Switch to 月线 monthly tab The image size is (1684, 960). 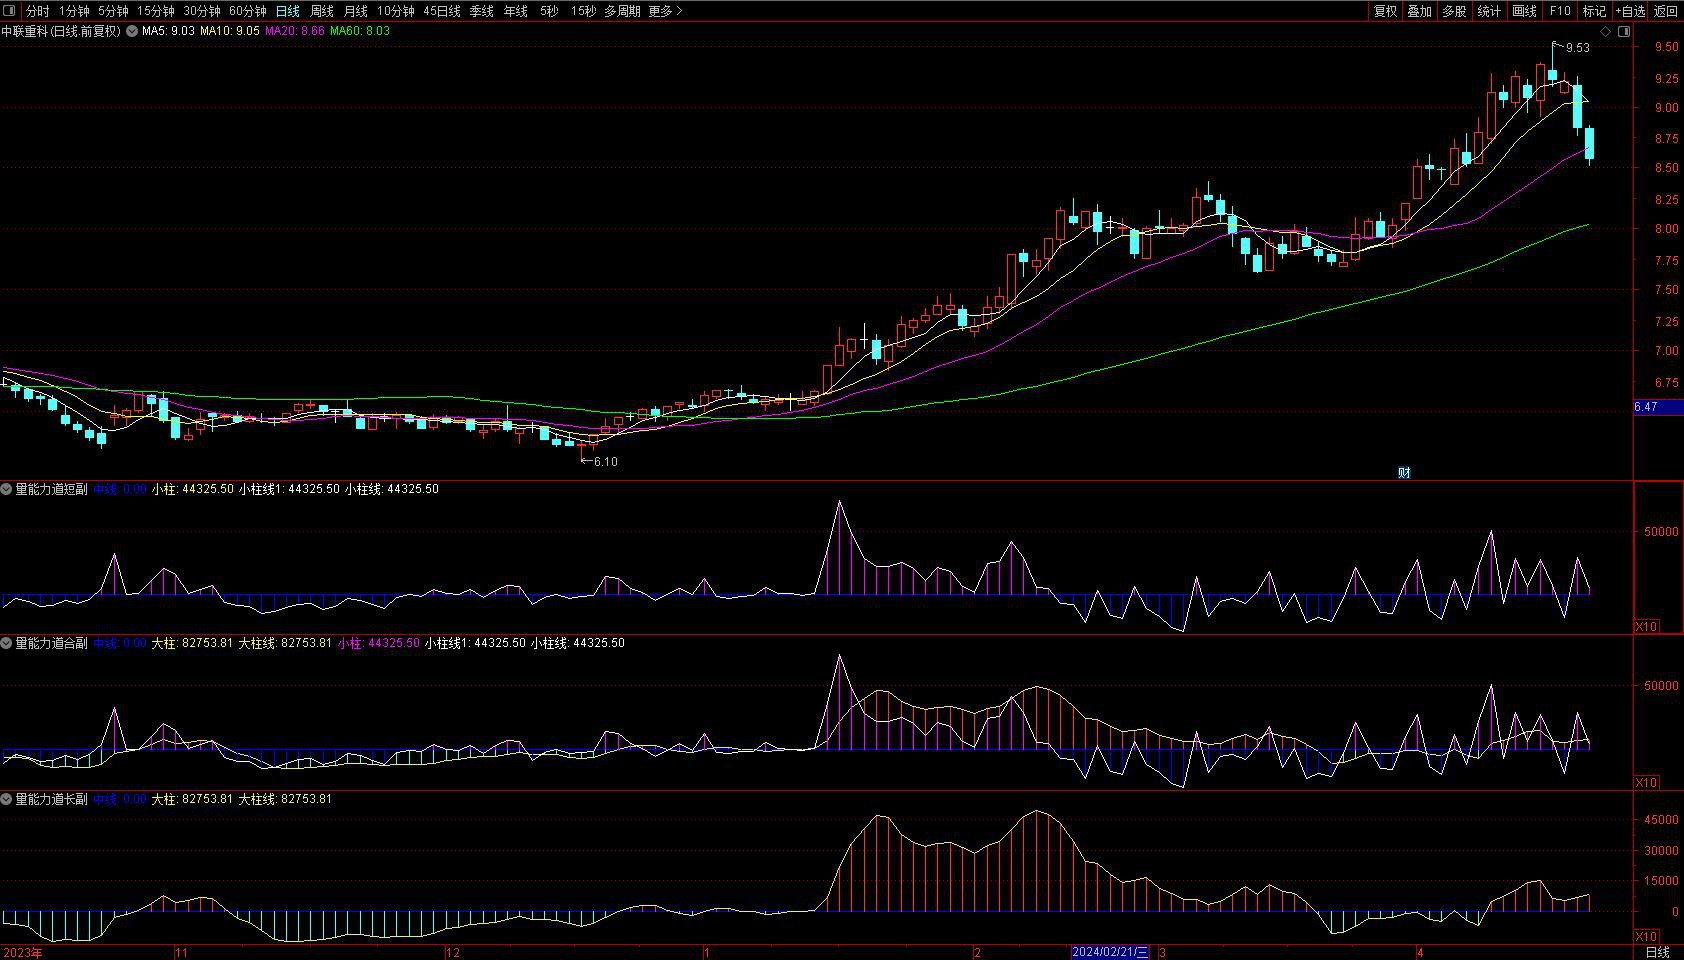(x=355, y=11)
